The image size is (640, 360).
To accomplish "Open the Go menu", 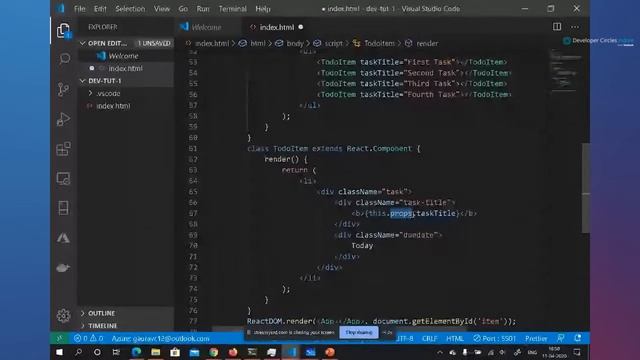I will [x=183, y=9].
